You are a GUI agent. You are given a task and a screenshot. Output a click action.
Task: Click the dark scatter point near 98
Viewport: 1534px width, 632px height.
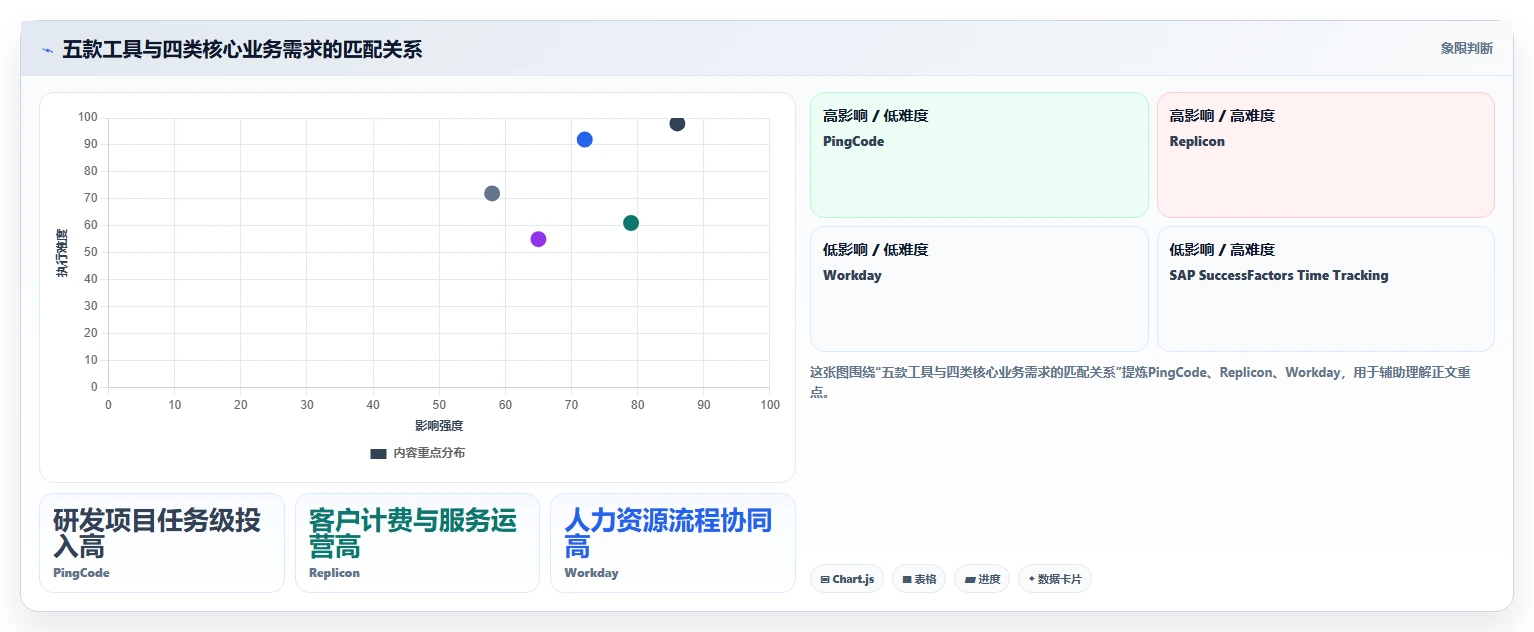pyautogui.click(x=677, y=123)
